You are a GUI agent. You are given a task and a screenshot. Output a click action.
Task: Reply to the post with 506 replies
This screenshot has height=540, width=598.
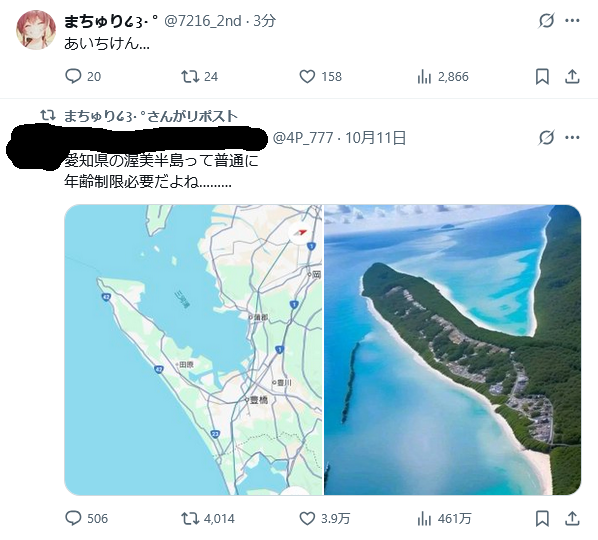pos(86,518)
